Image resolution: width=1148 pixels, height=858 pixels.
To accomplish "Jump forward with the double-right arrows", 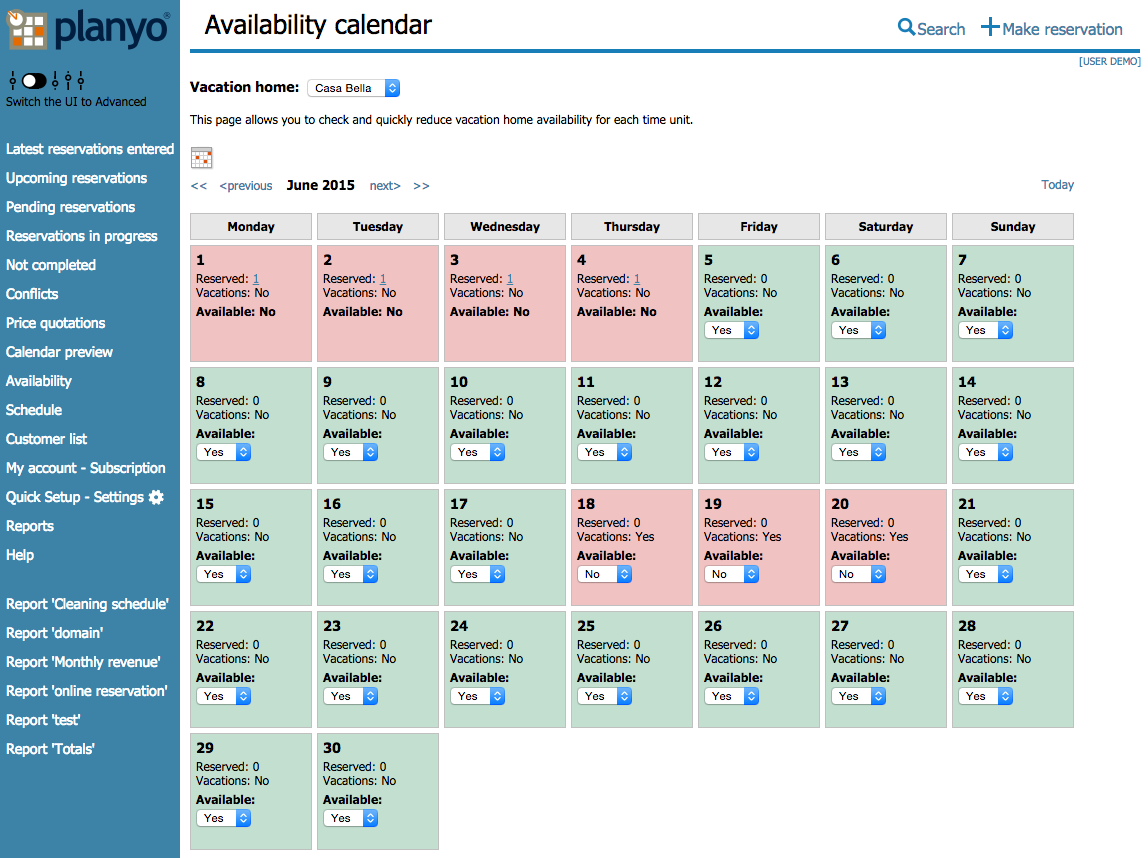I will (x=421, y=186).
